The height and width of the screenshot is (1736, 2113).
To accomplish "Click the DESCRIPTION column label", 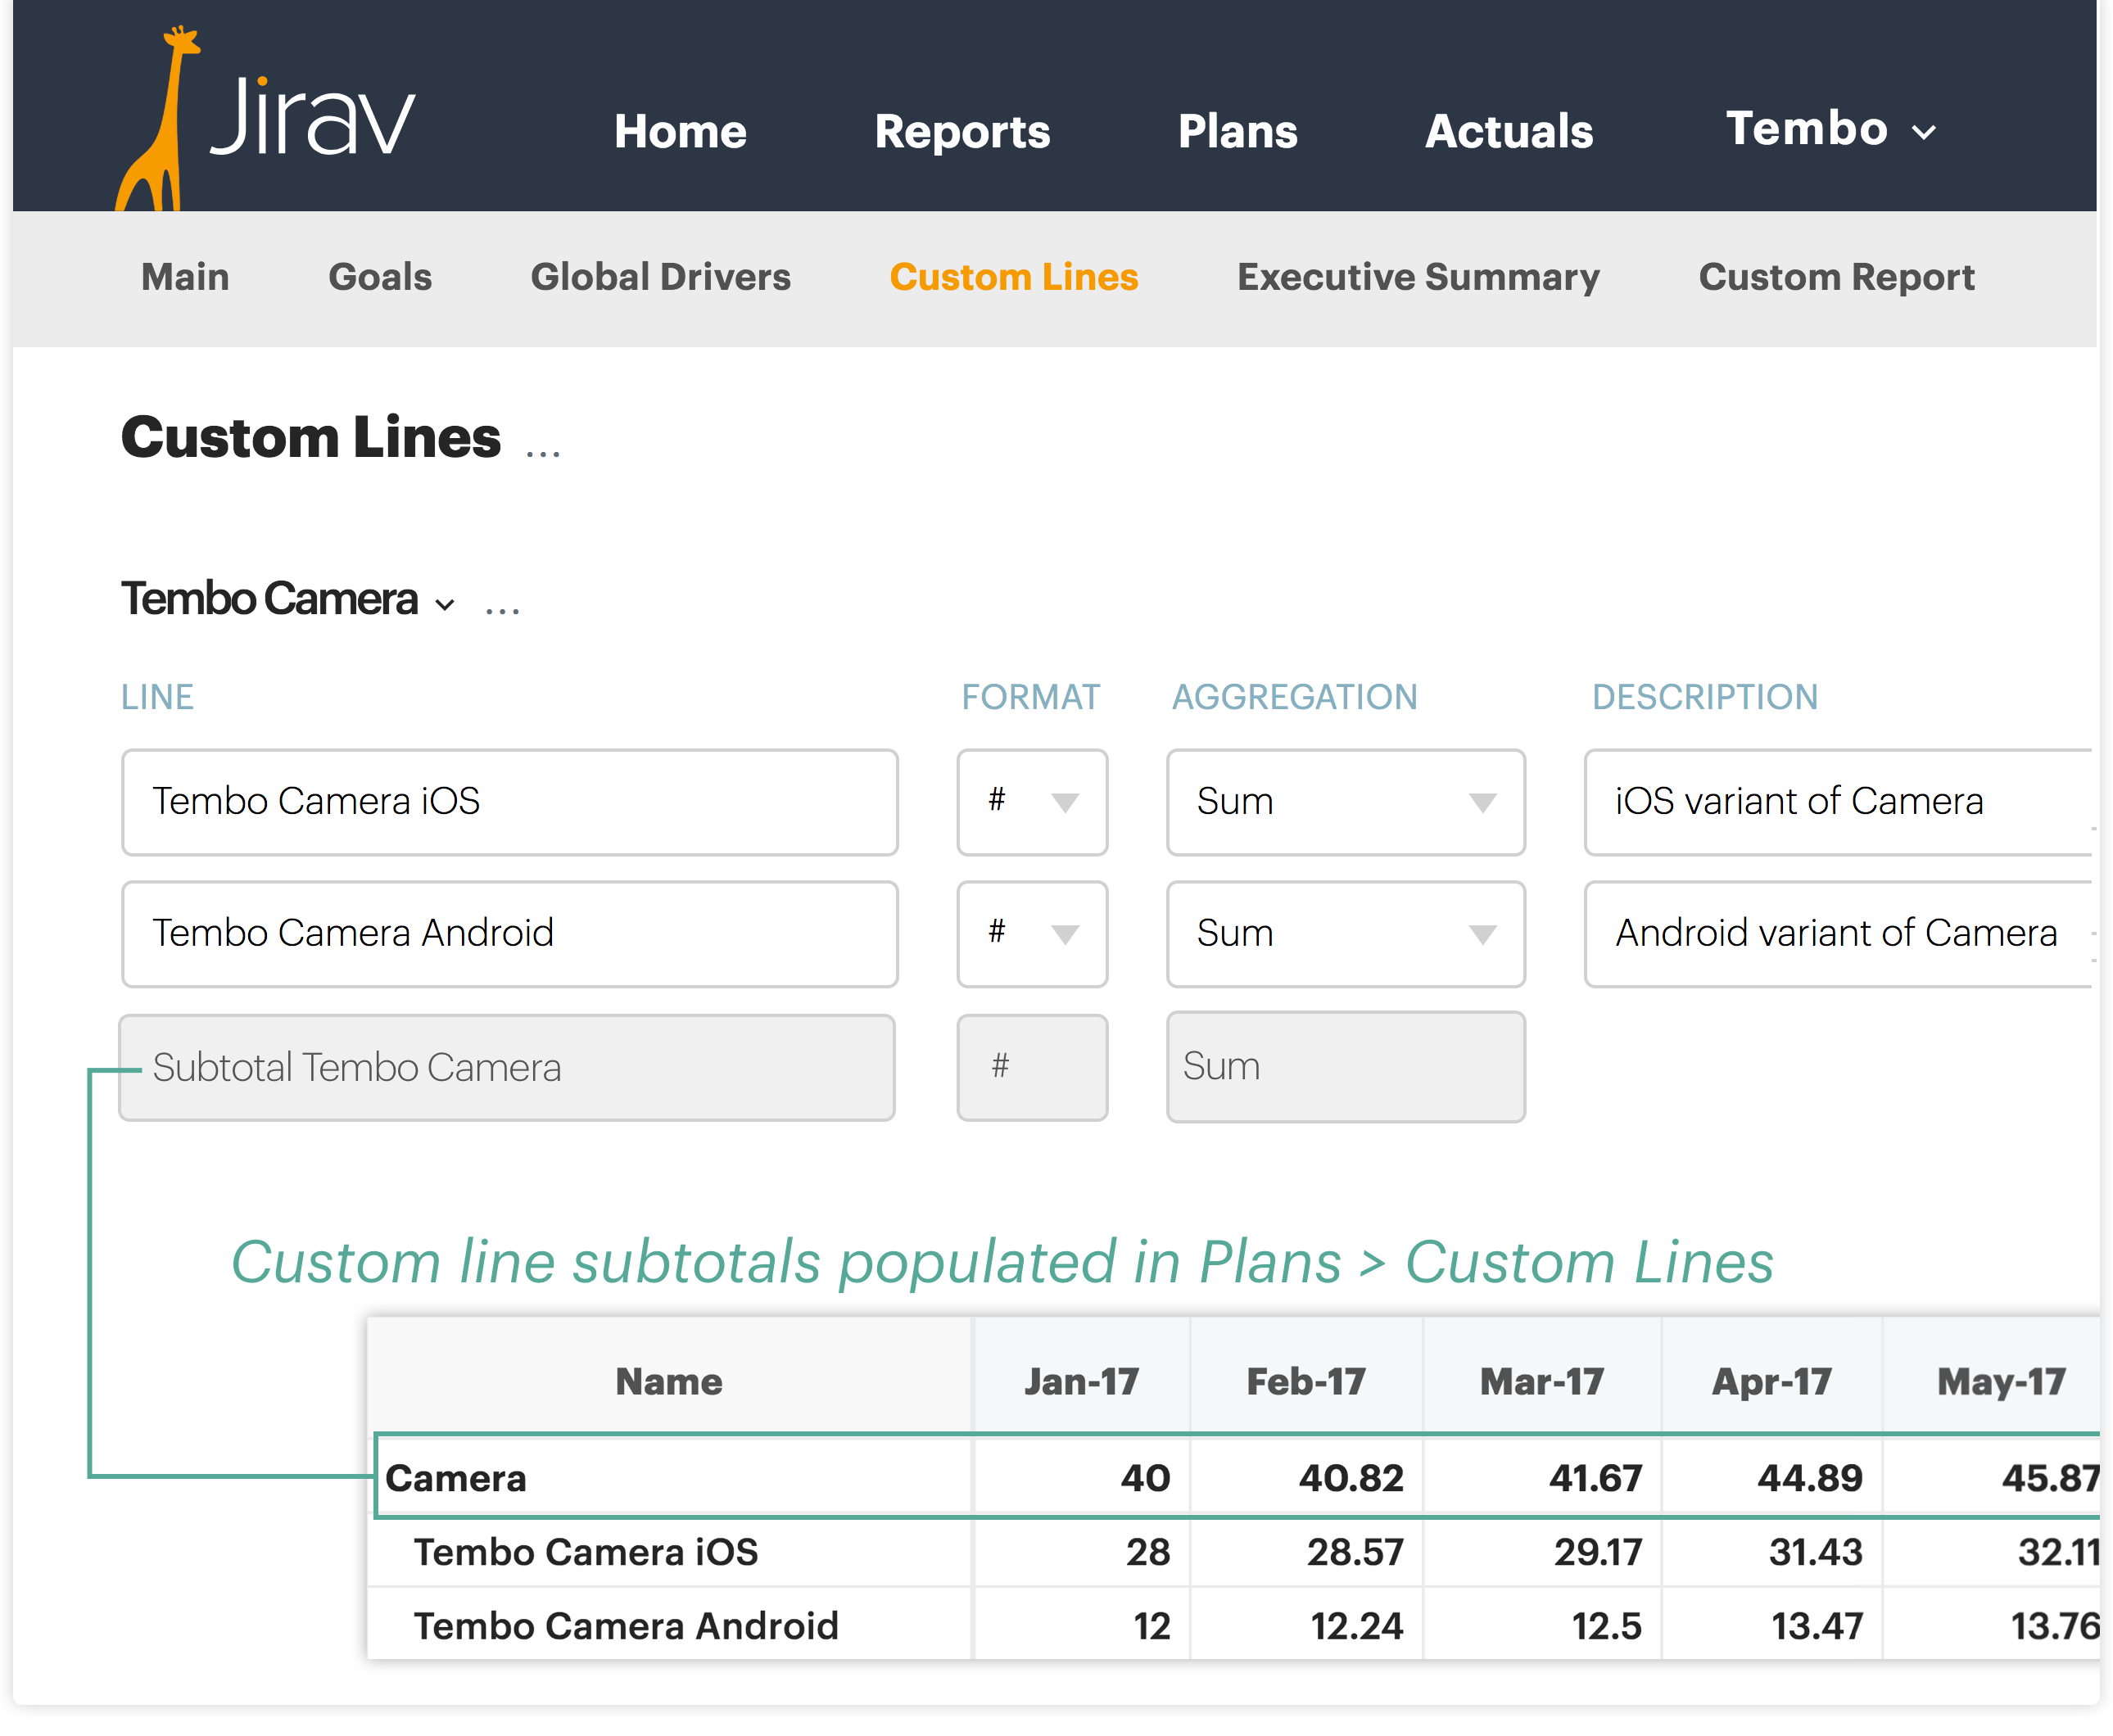I will (x=1704, y=697).
